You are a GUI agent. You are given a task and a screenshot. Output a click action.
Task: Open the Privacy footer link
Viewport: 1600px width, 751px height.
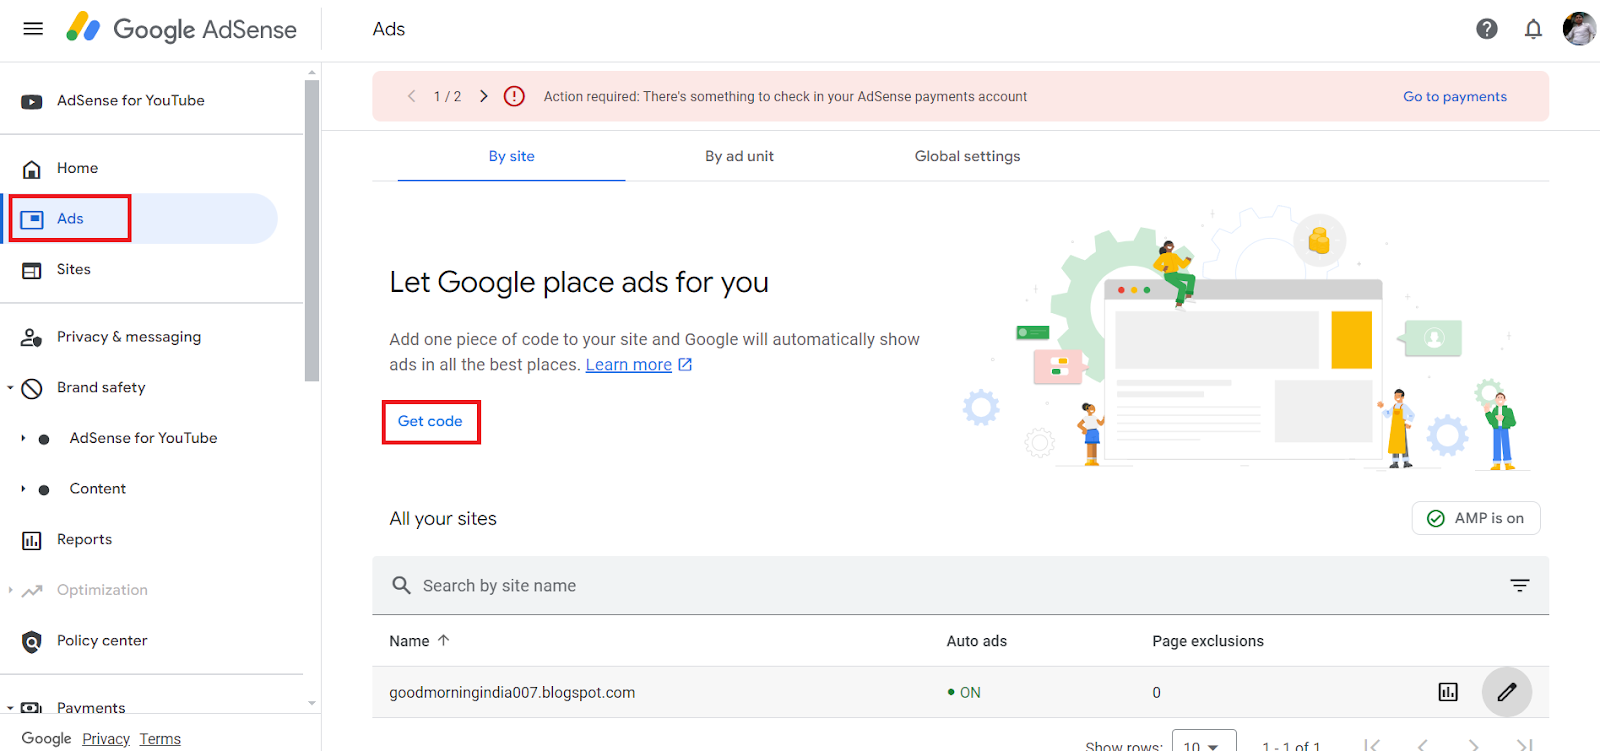(x=106, y=739)
